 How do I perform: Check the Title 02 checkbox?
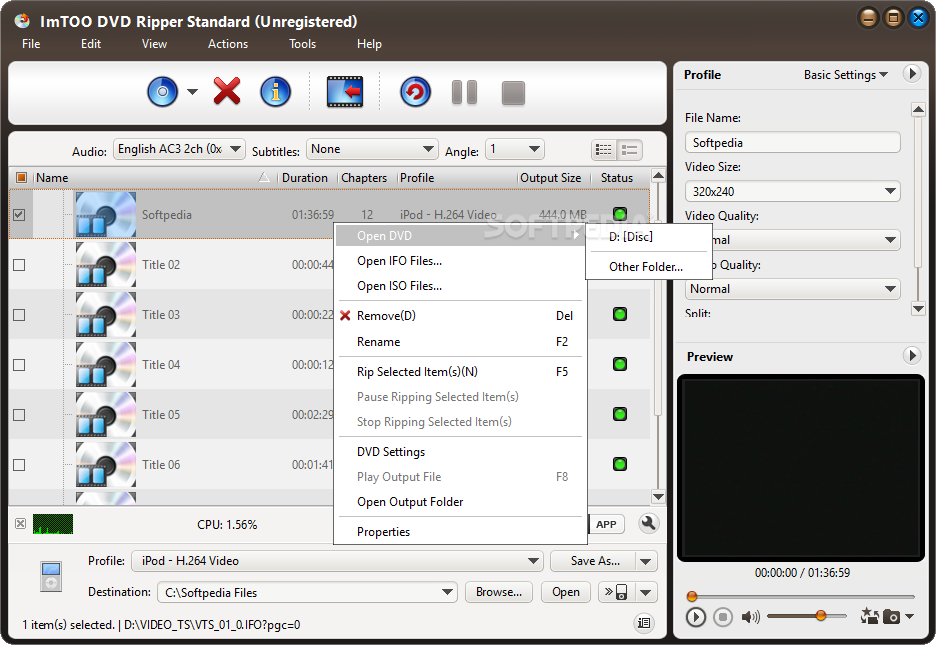click(x=19, y=264)
